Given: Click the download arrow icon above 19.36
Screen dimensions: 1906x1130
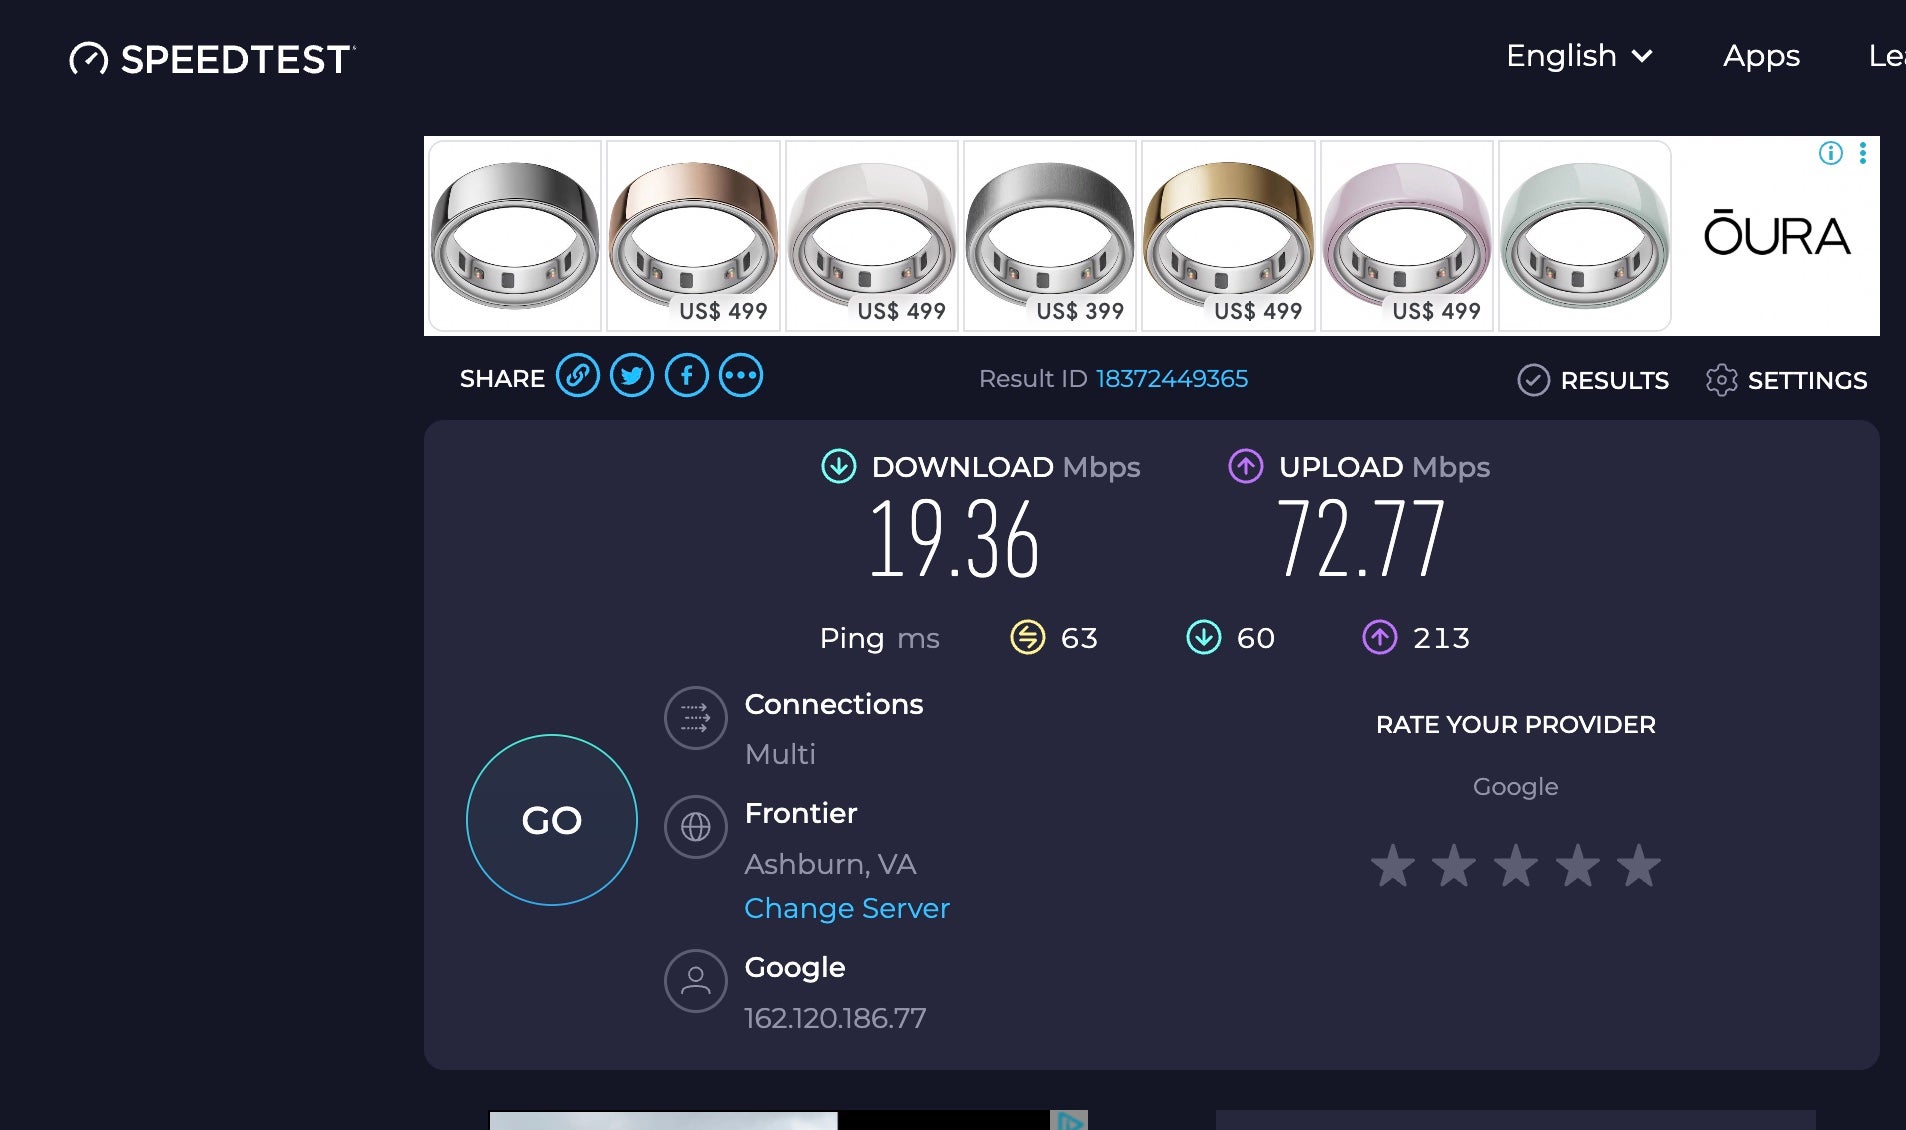Looking at the screenshot, I should [x=838, y=466].
